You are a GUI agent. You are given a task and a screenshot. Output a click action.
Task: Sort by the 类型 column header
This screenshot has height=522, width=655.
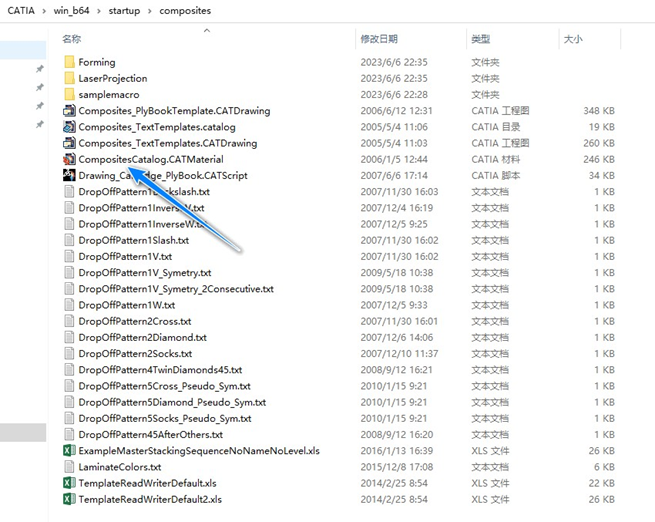point(480,39)
